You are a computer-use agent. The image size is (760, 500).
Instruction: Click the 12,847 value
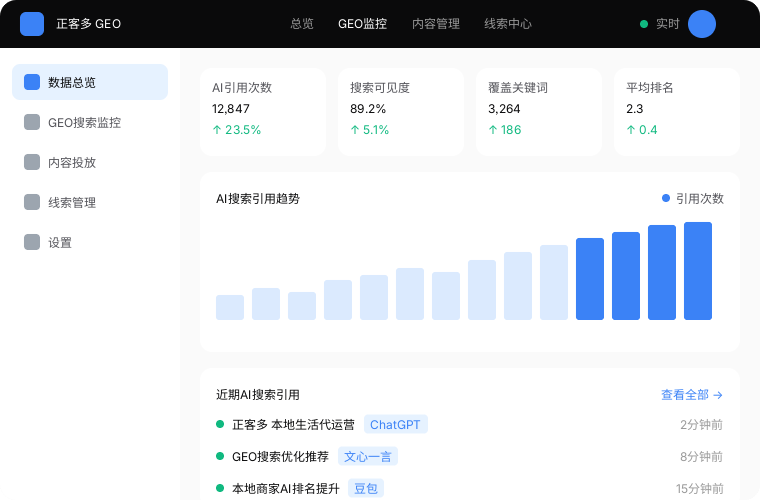(x=231, y=109)
